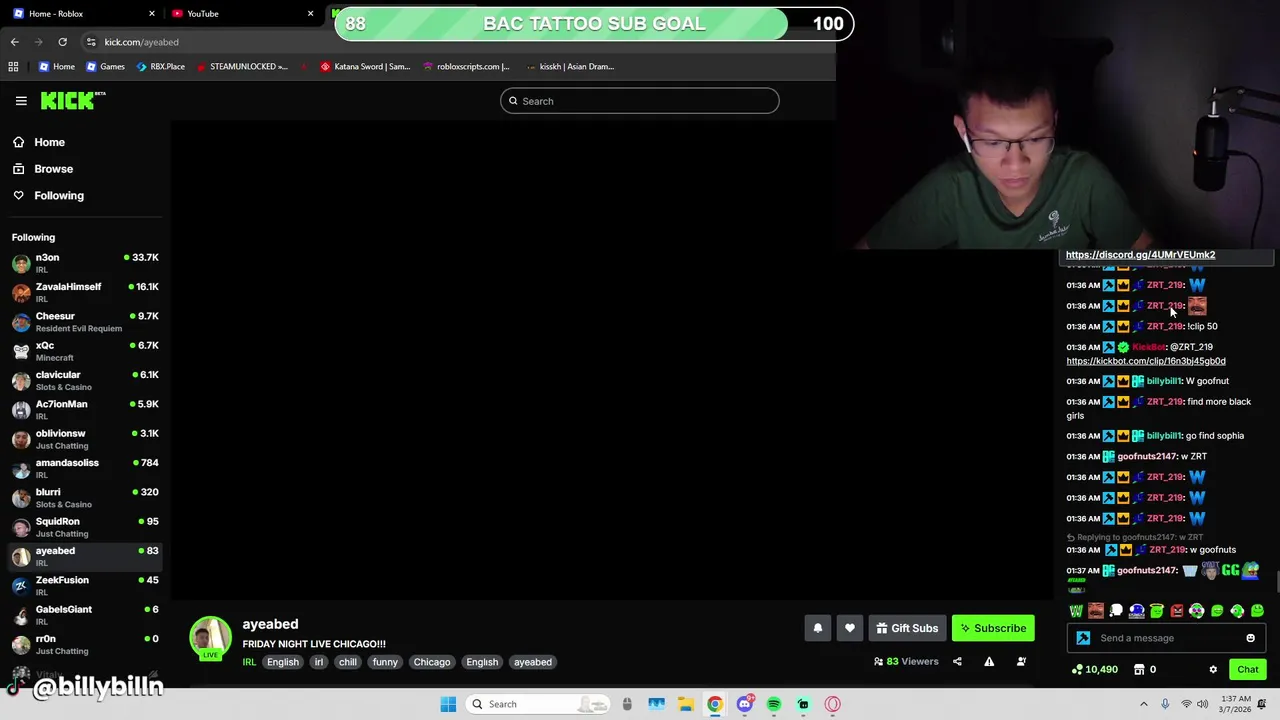1280x720 pixels.
Task: Insert the angry red face quick emote
Action: click(1177, 611)
